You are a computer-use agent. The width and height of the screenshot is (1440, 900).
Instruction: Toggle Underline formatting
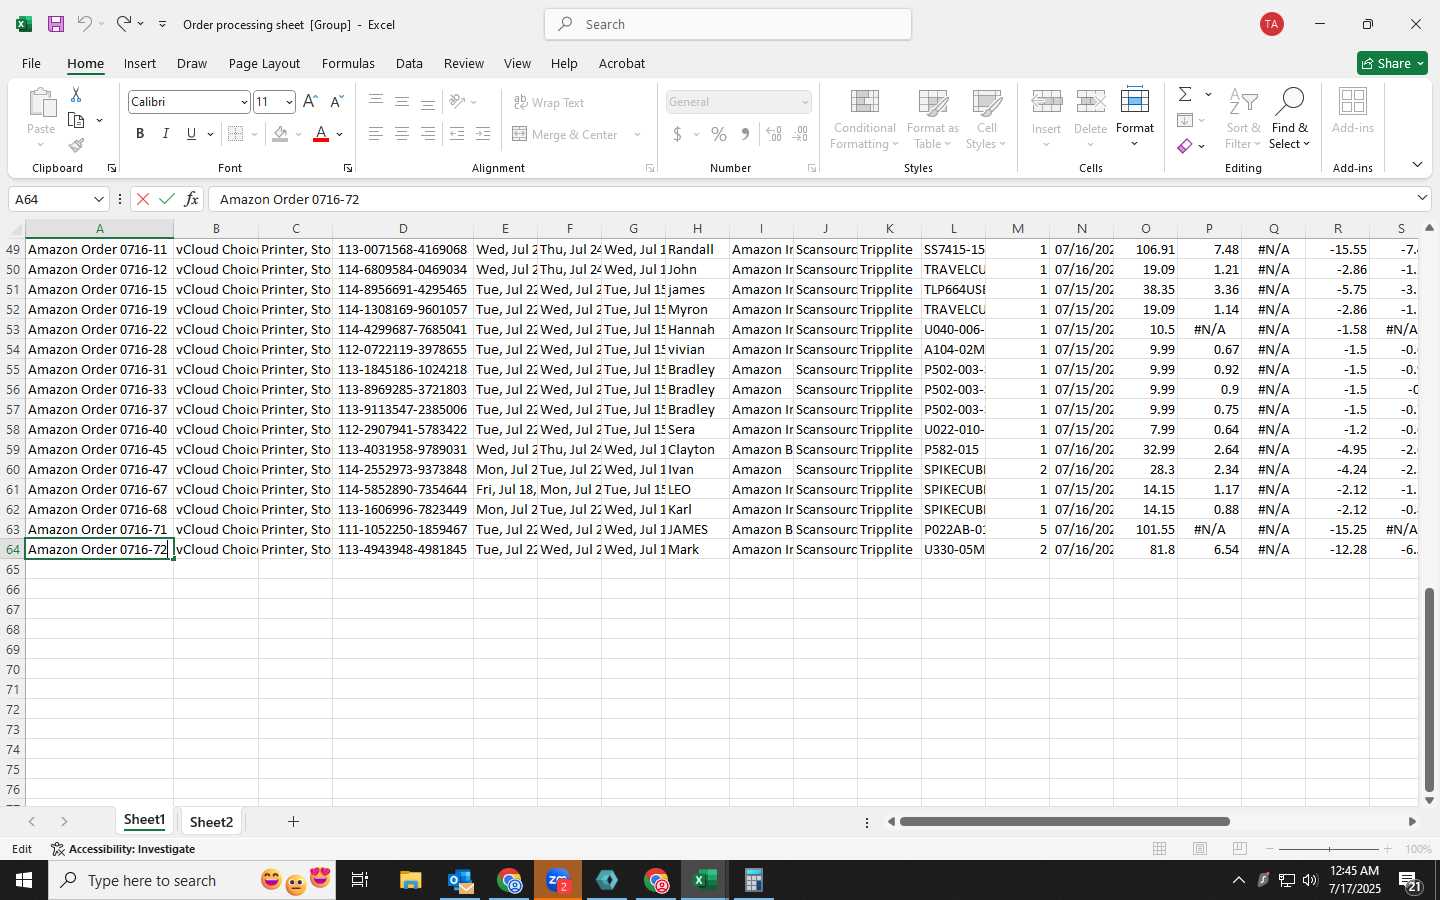click(191, 134)
